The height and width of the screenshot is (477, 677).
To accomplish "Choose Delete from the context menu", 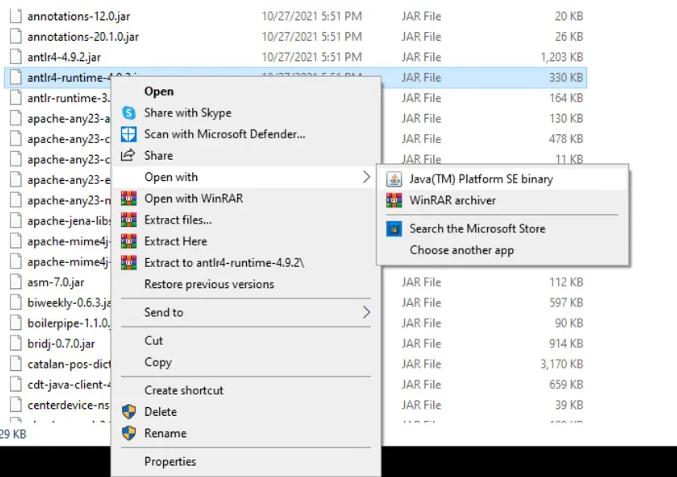I will pyautogui.click(x=246, y=411).
